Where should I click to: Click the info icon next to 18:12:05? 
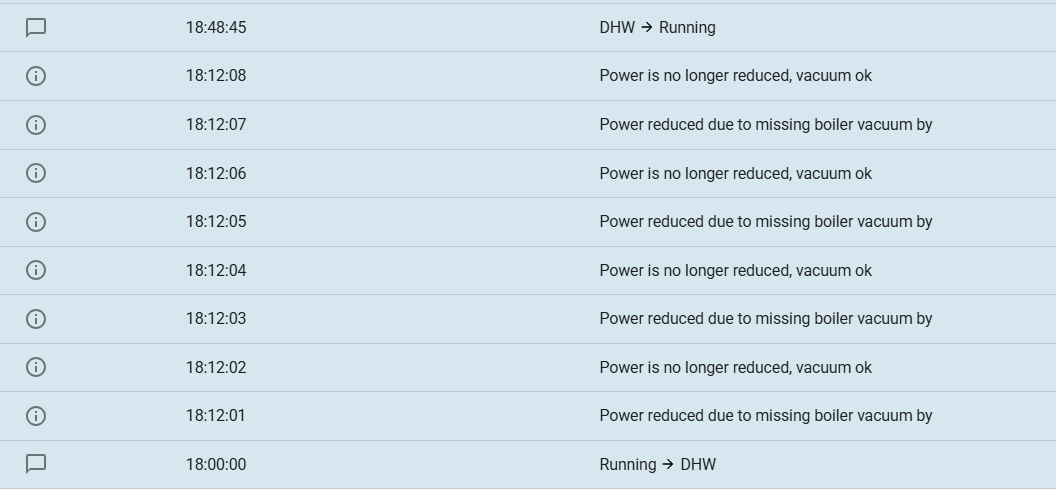(36, 222)
